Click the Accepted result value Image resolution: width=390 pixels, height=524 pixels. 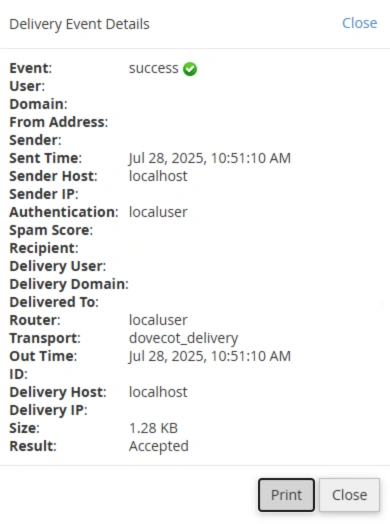[x=159, y=446]
